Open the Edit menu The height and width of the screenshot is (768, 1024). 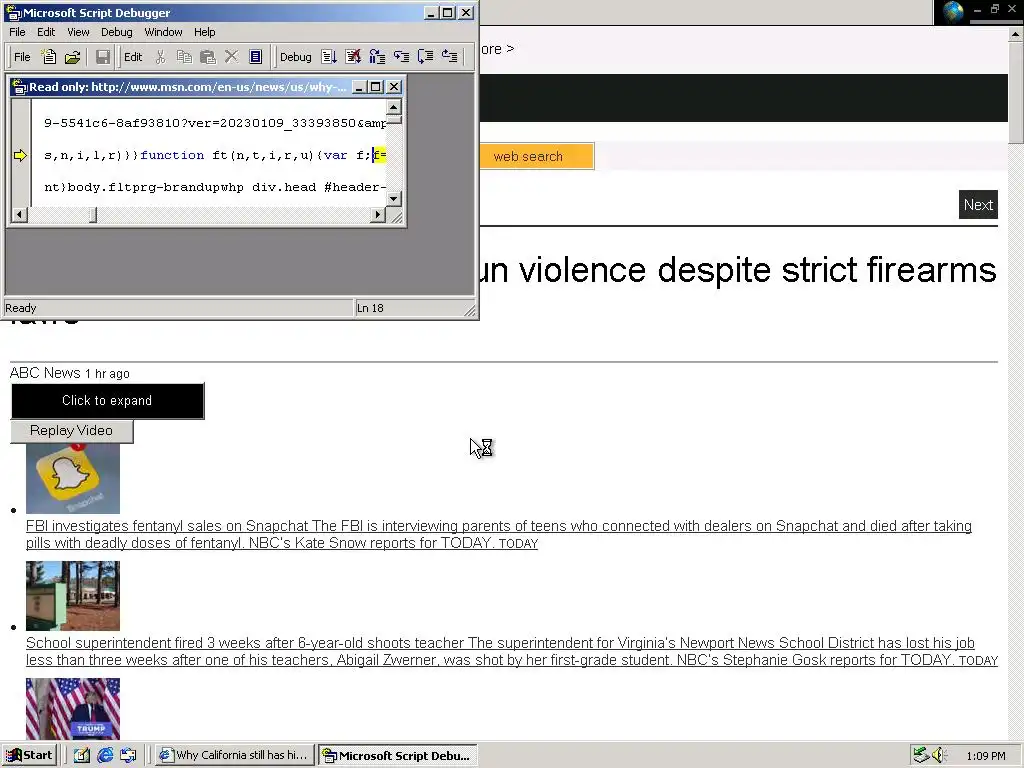[x=46, y=32]
